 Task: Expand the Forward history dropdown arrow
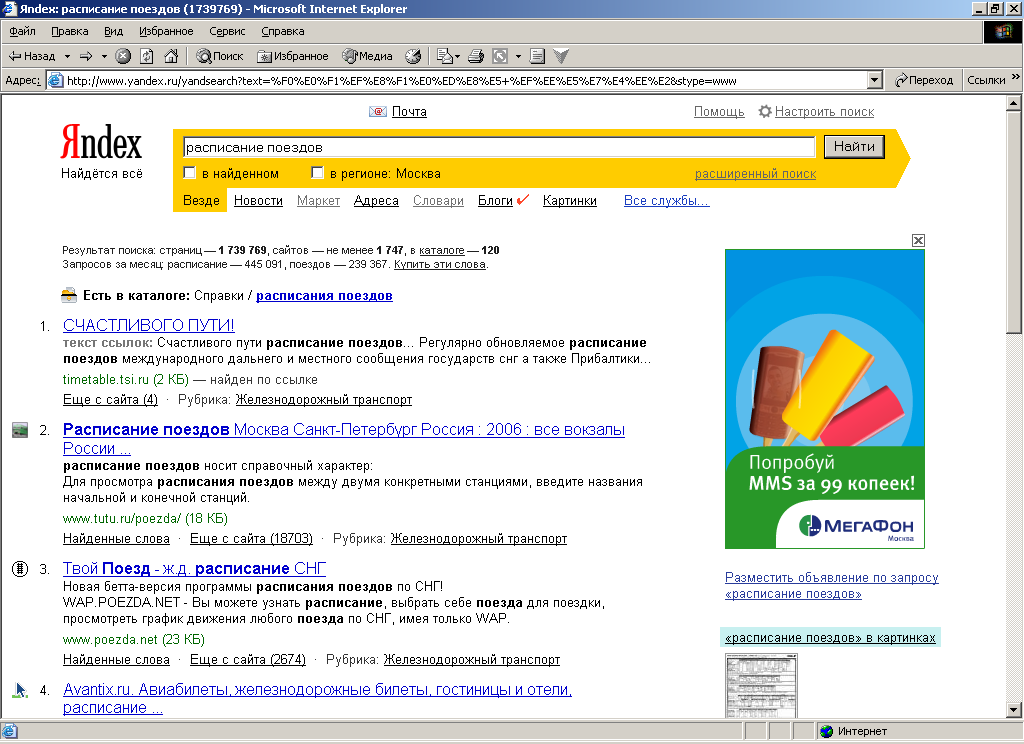(104, 56)
